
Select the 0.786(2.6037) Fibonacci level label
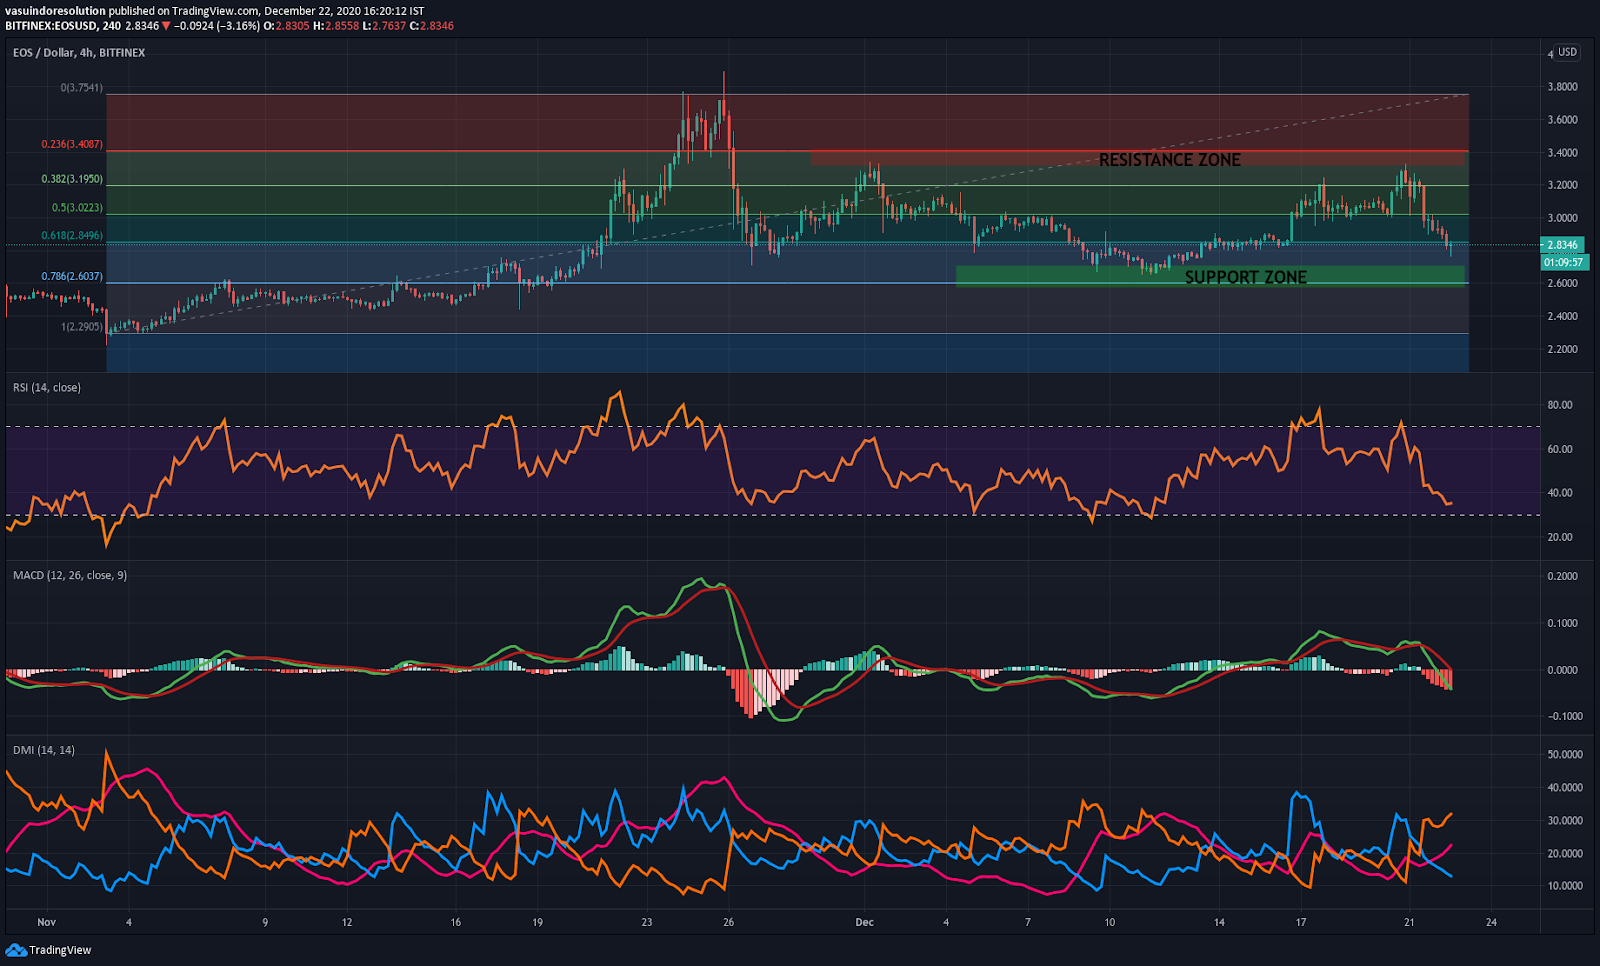coord(72,276)
